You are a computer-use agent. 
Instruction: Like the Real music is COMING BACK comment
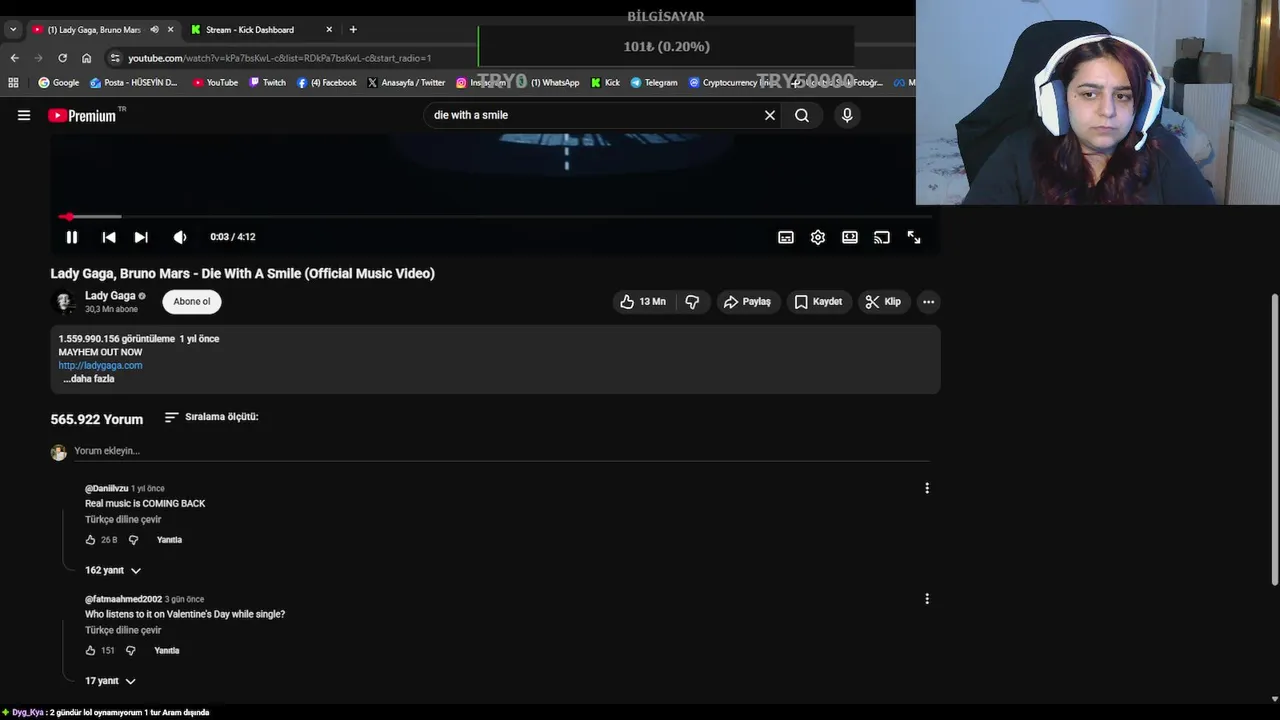click(90, 540)
